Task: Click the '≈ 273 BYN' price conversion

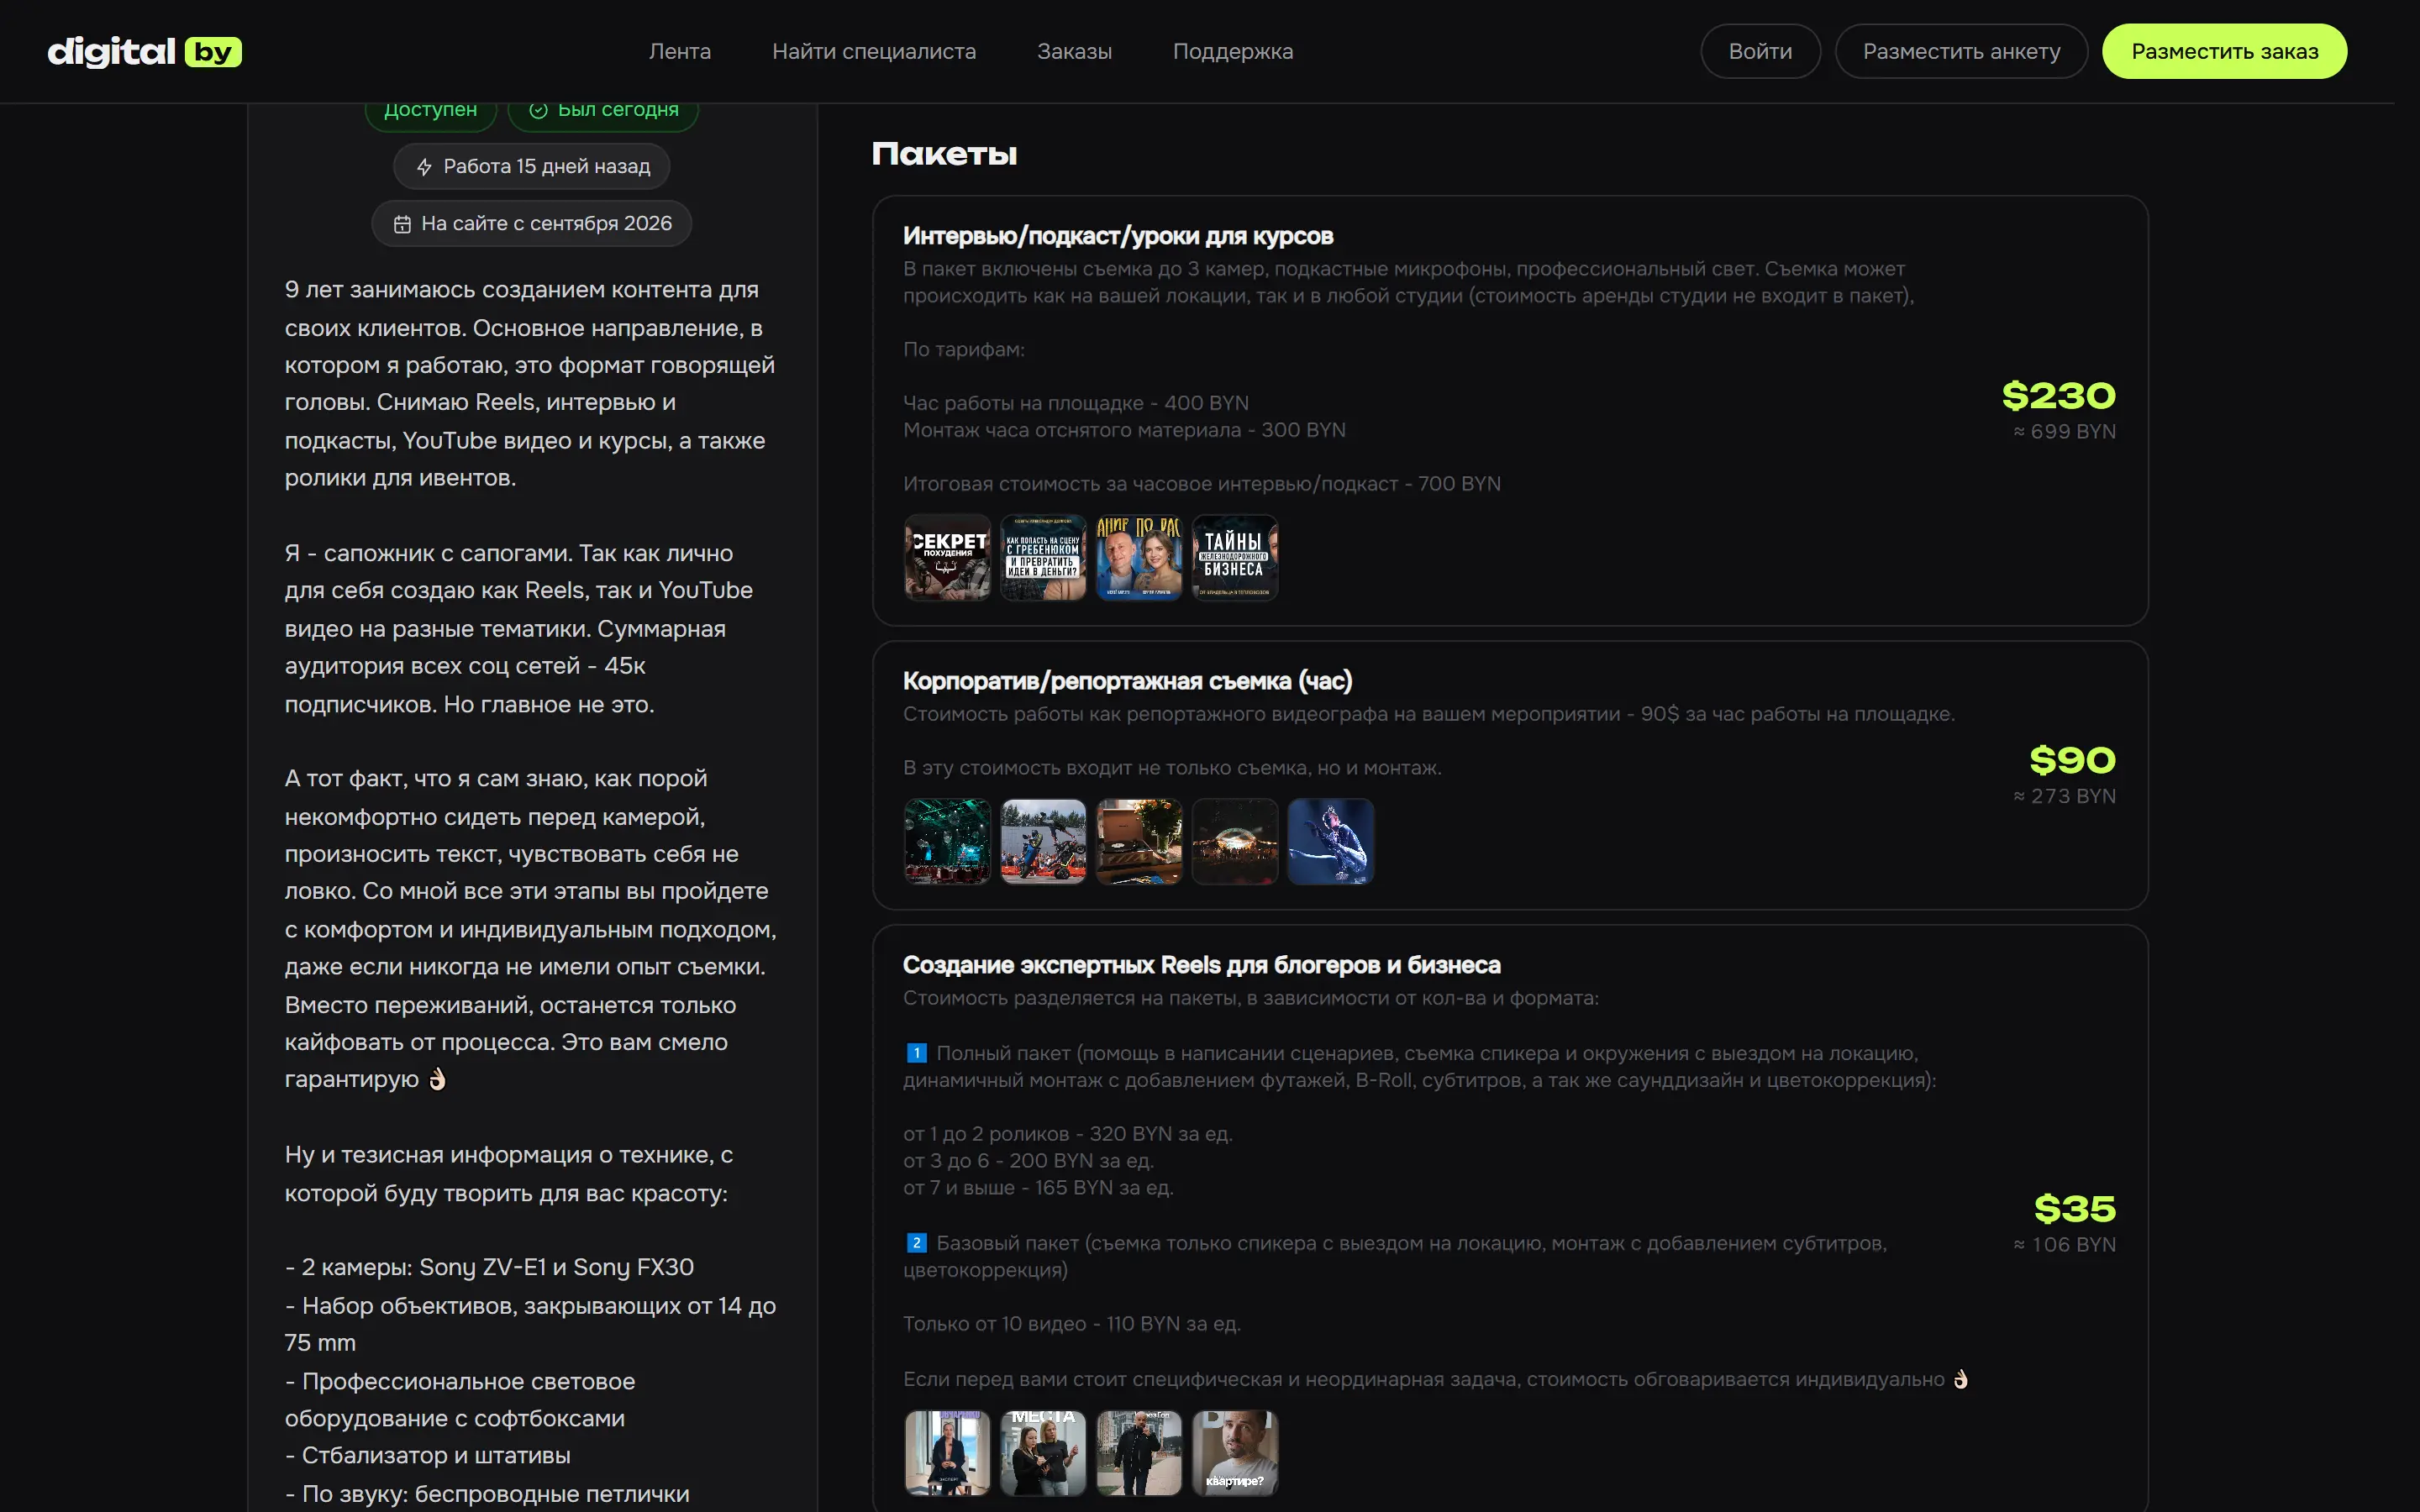Action: click(2064, 796)
